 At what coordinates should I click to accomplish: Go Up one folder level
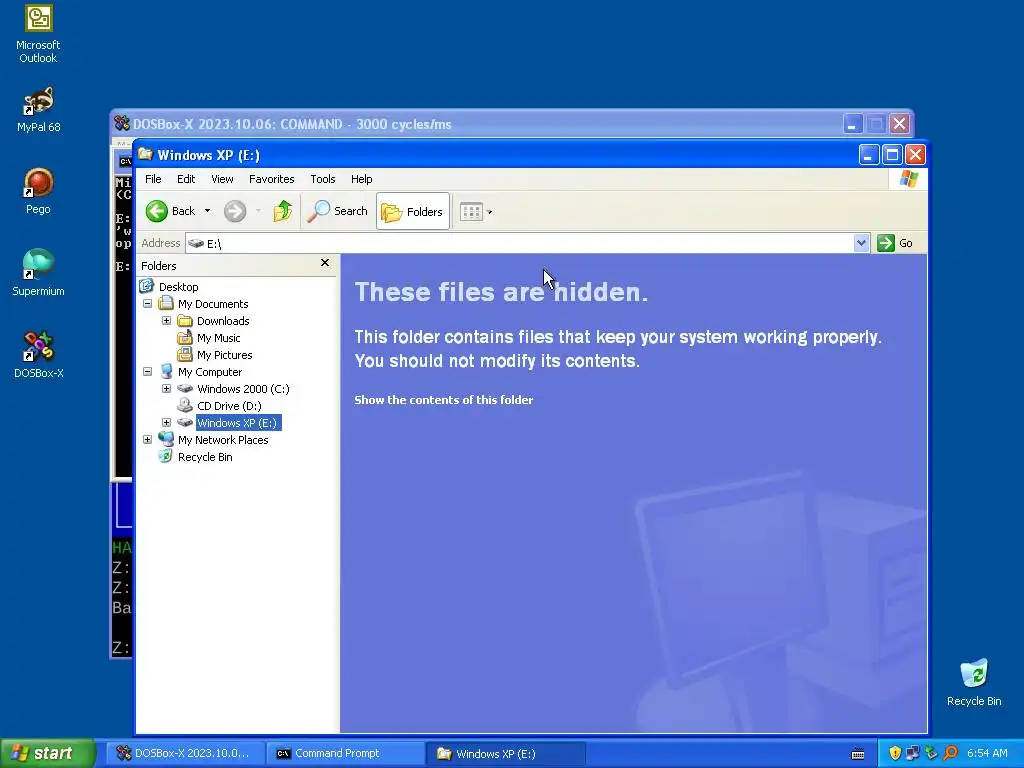click(x=283, y=211)
